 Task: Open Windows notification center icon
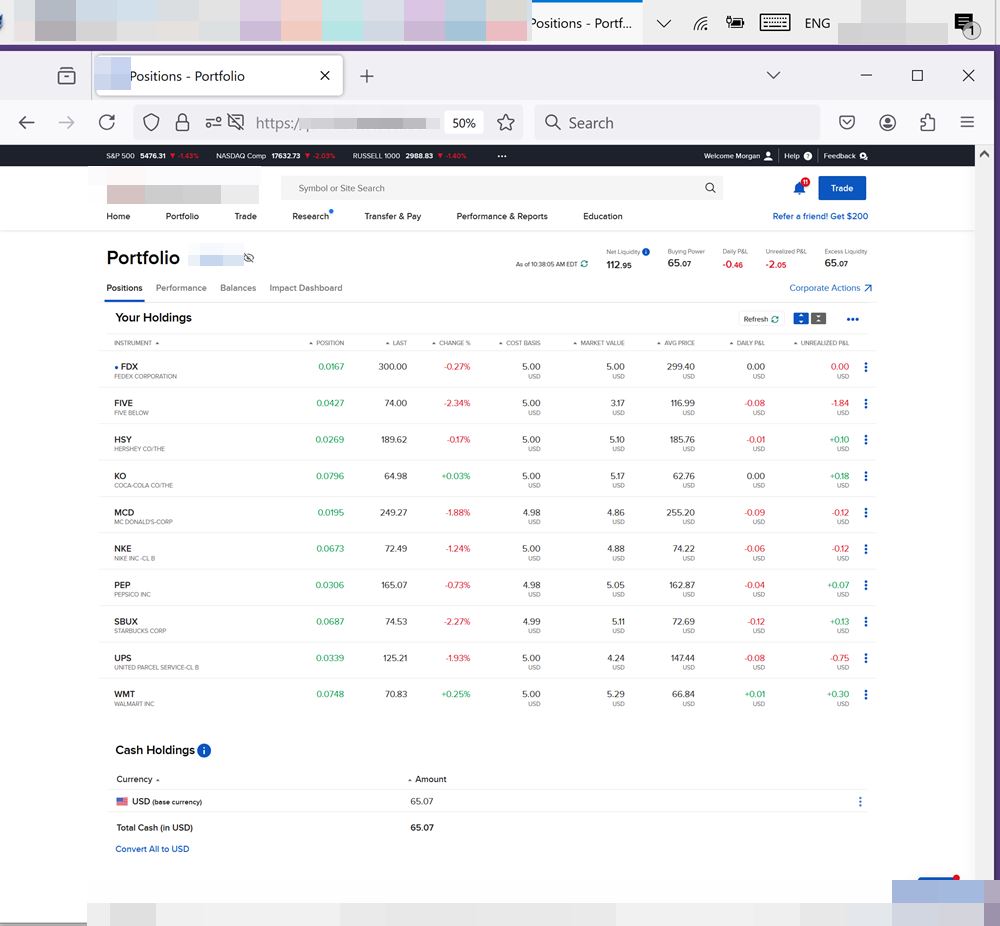[x=966, y=24]
